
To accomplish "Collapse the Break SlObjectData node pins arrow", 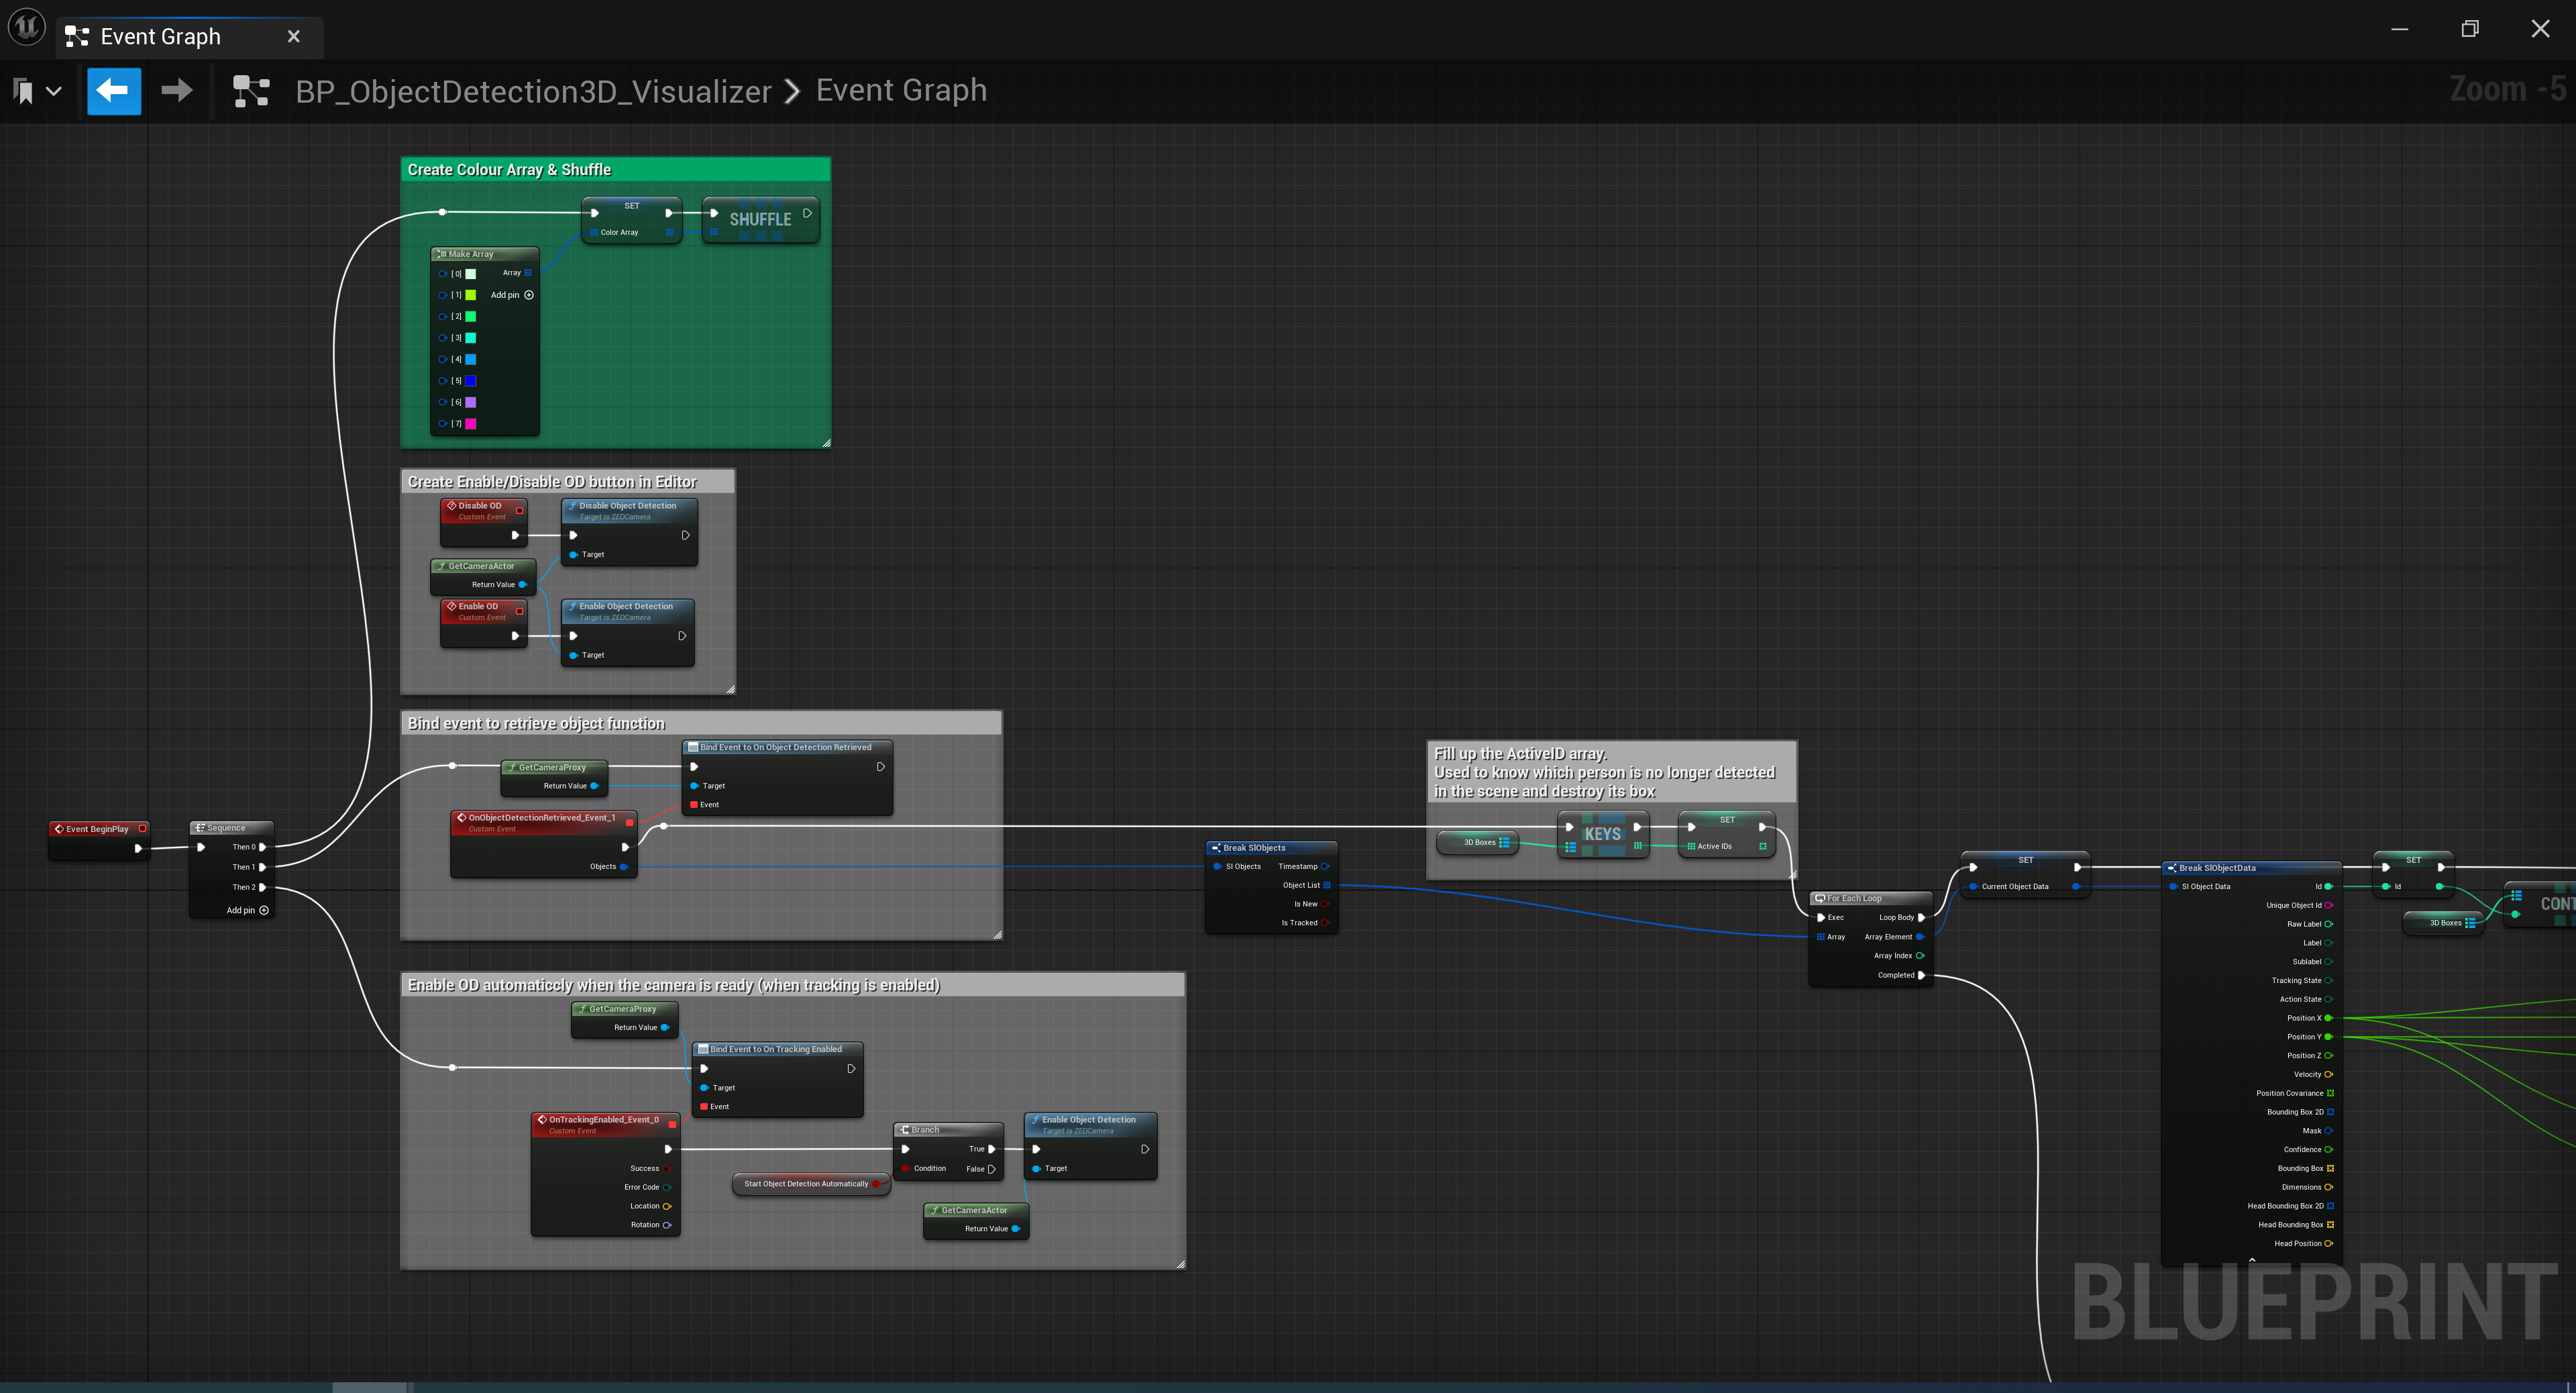I will (x=2252, y=1260).
